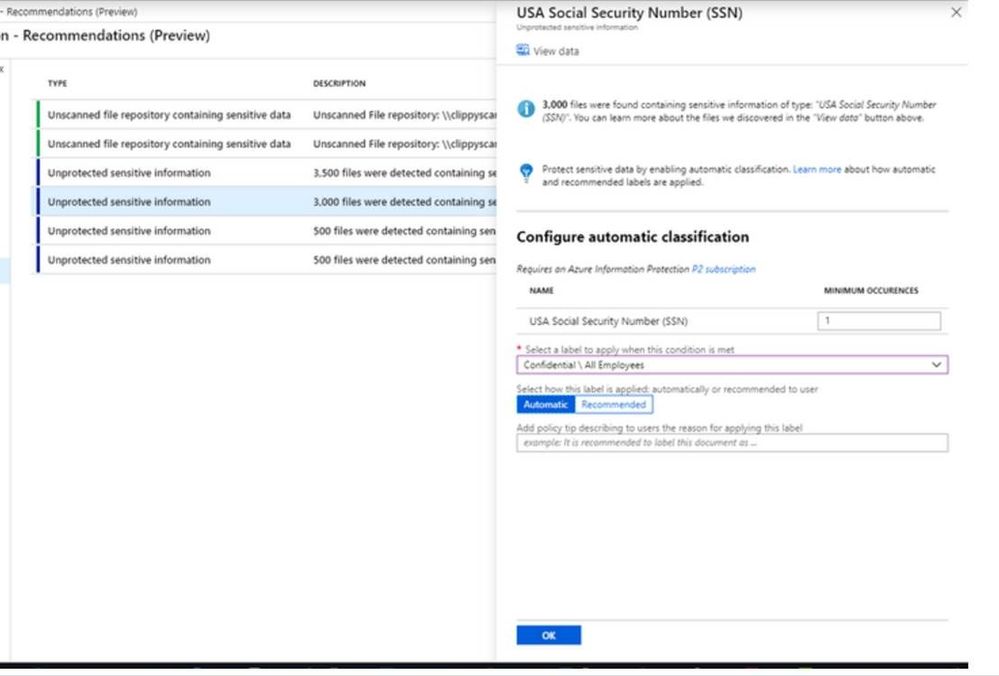Close the SSN panel with X
999x676 pixels.
pos(956,13)
